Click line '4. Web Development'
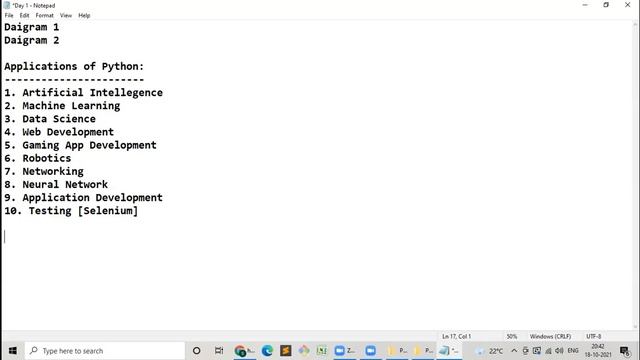The image size is (640, 360). pyautogui.click(x=59, y=132)
